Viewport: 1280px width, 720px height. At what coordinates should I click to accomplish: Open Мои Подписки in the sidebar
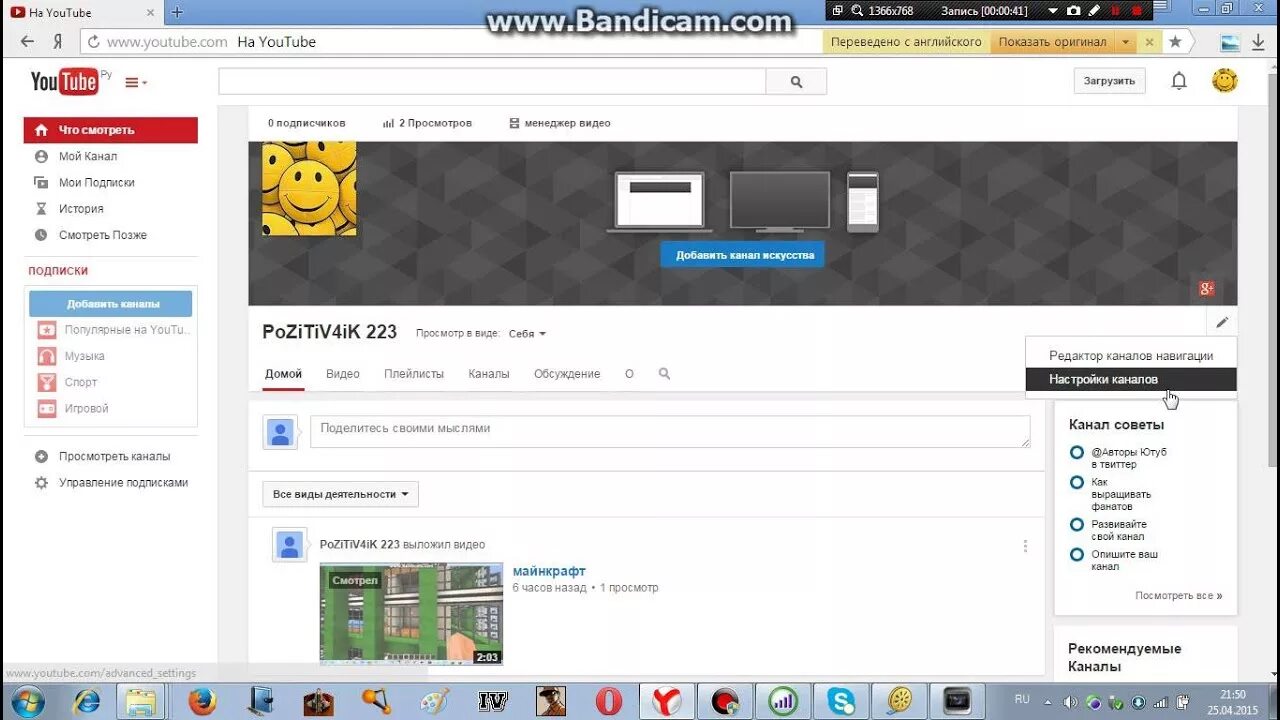(x=97, y=182)
